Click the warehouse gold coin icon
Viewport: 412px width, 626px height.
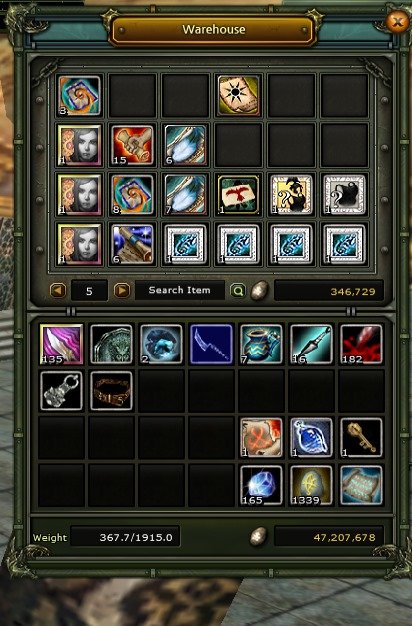(x=259, y=290)
